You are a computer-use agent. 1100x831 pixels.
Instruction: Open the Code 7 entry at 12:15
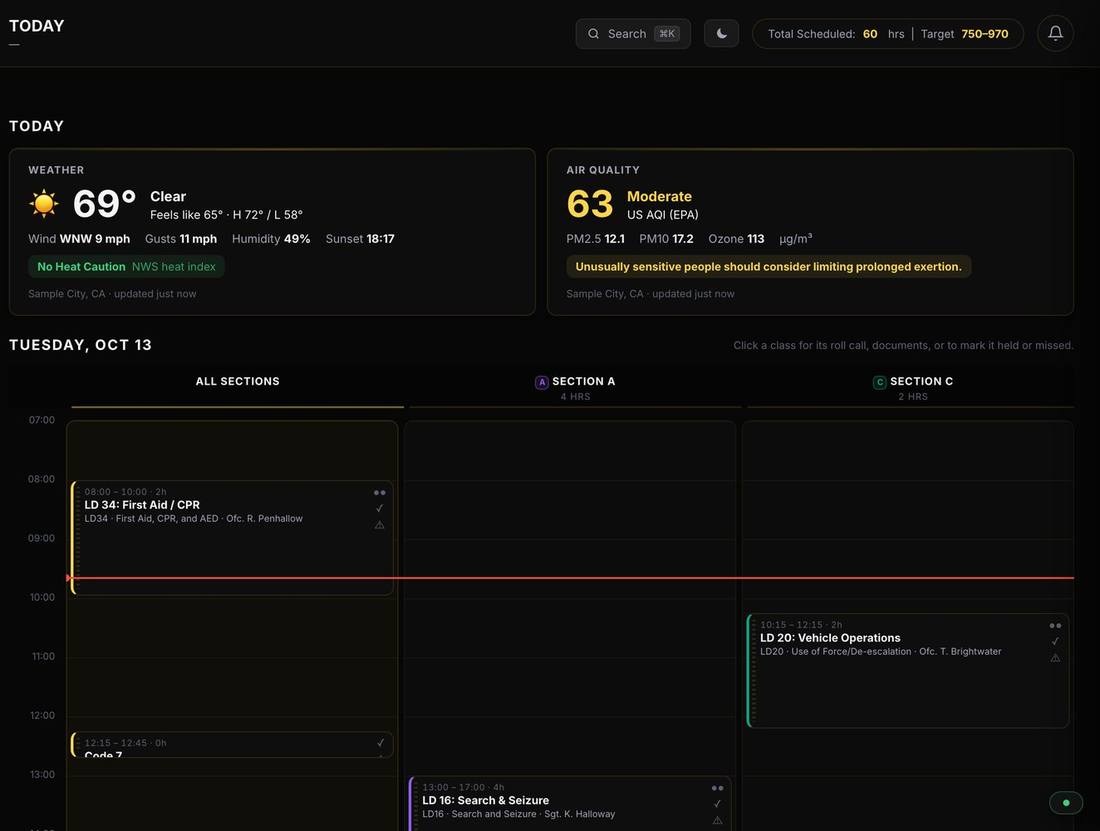tap(232, 745)
